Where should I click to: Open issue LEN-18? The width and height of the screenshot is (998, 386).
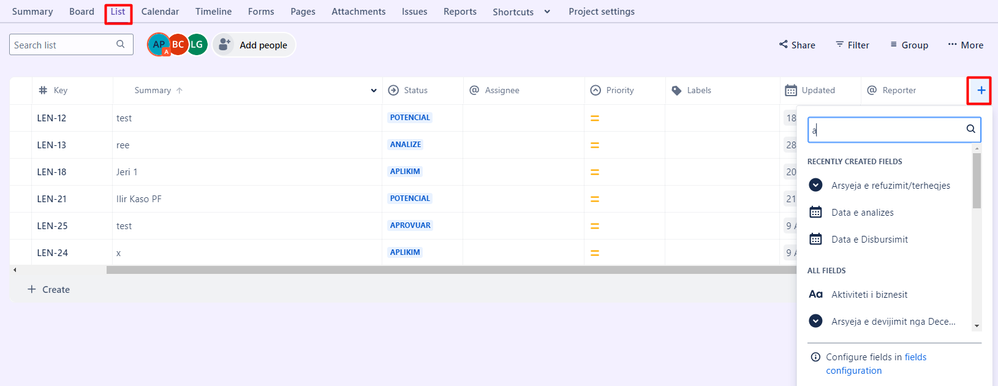(x=52, y=172)
